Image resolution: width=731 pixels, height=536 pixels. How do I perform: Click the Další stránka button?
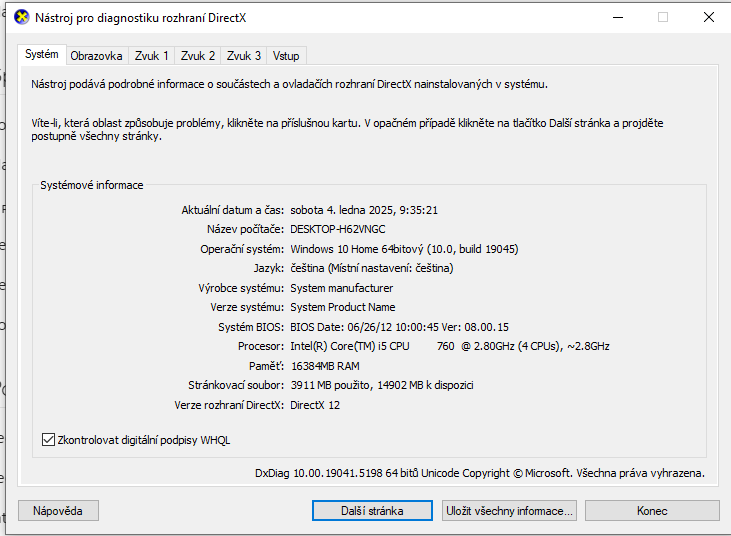[372, 511]
